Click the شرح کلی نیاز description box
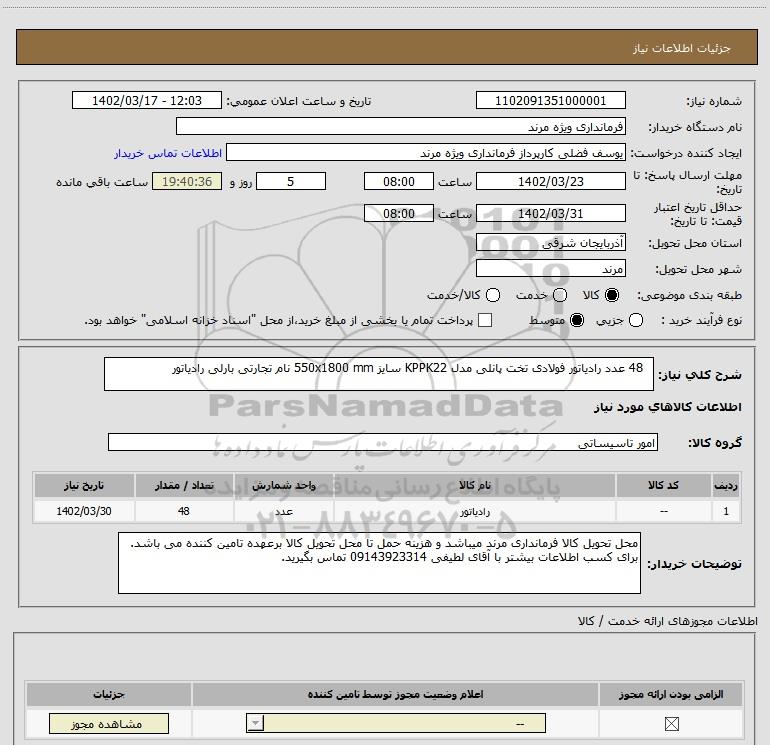This screenshot has height=745, width=770. click(379, 374)
